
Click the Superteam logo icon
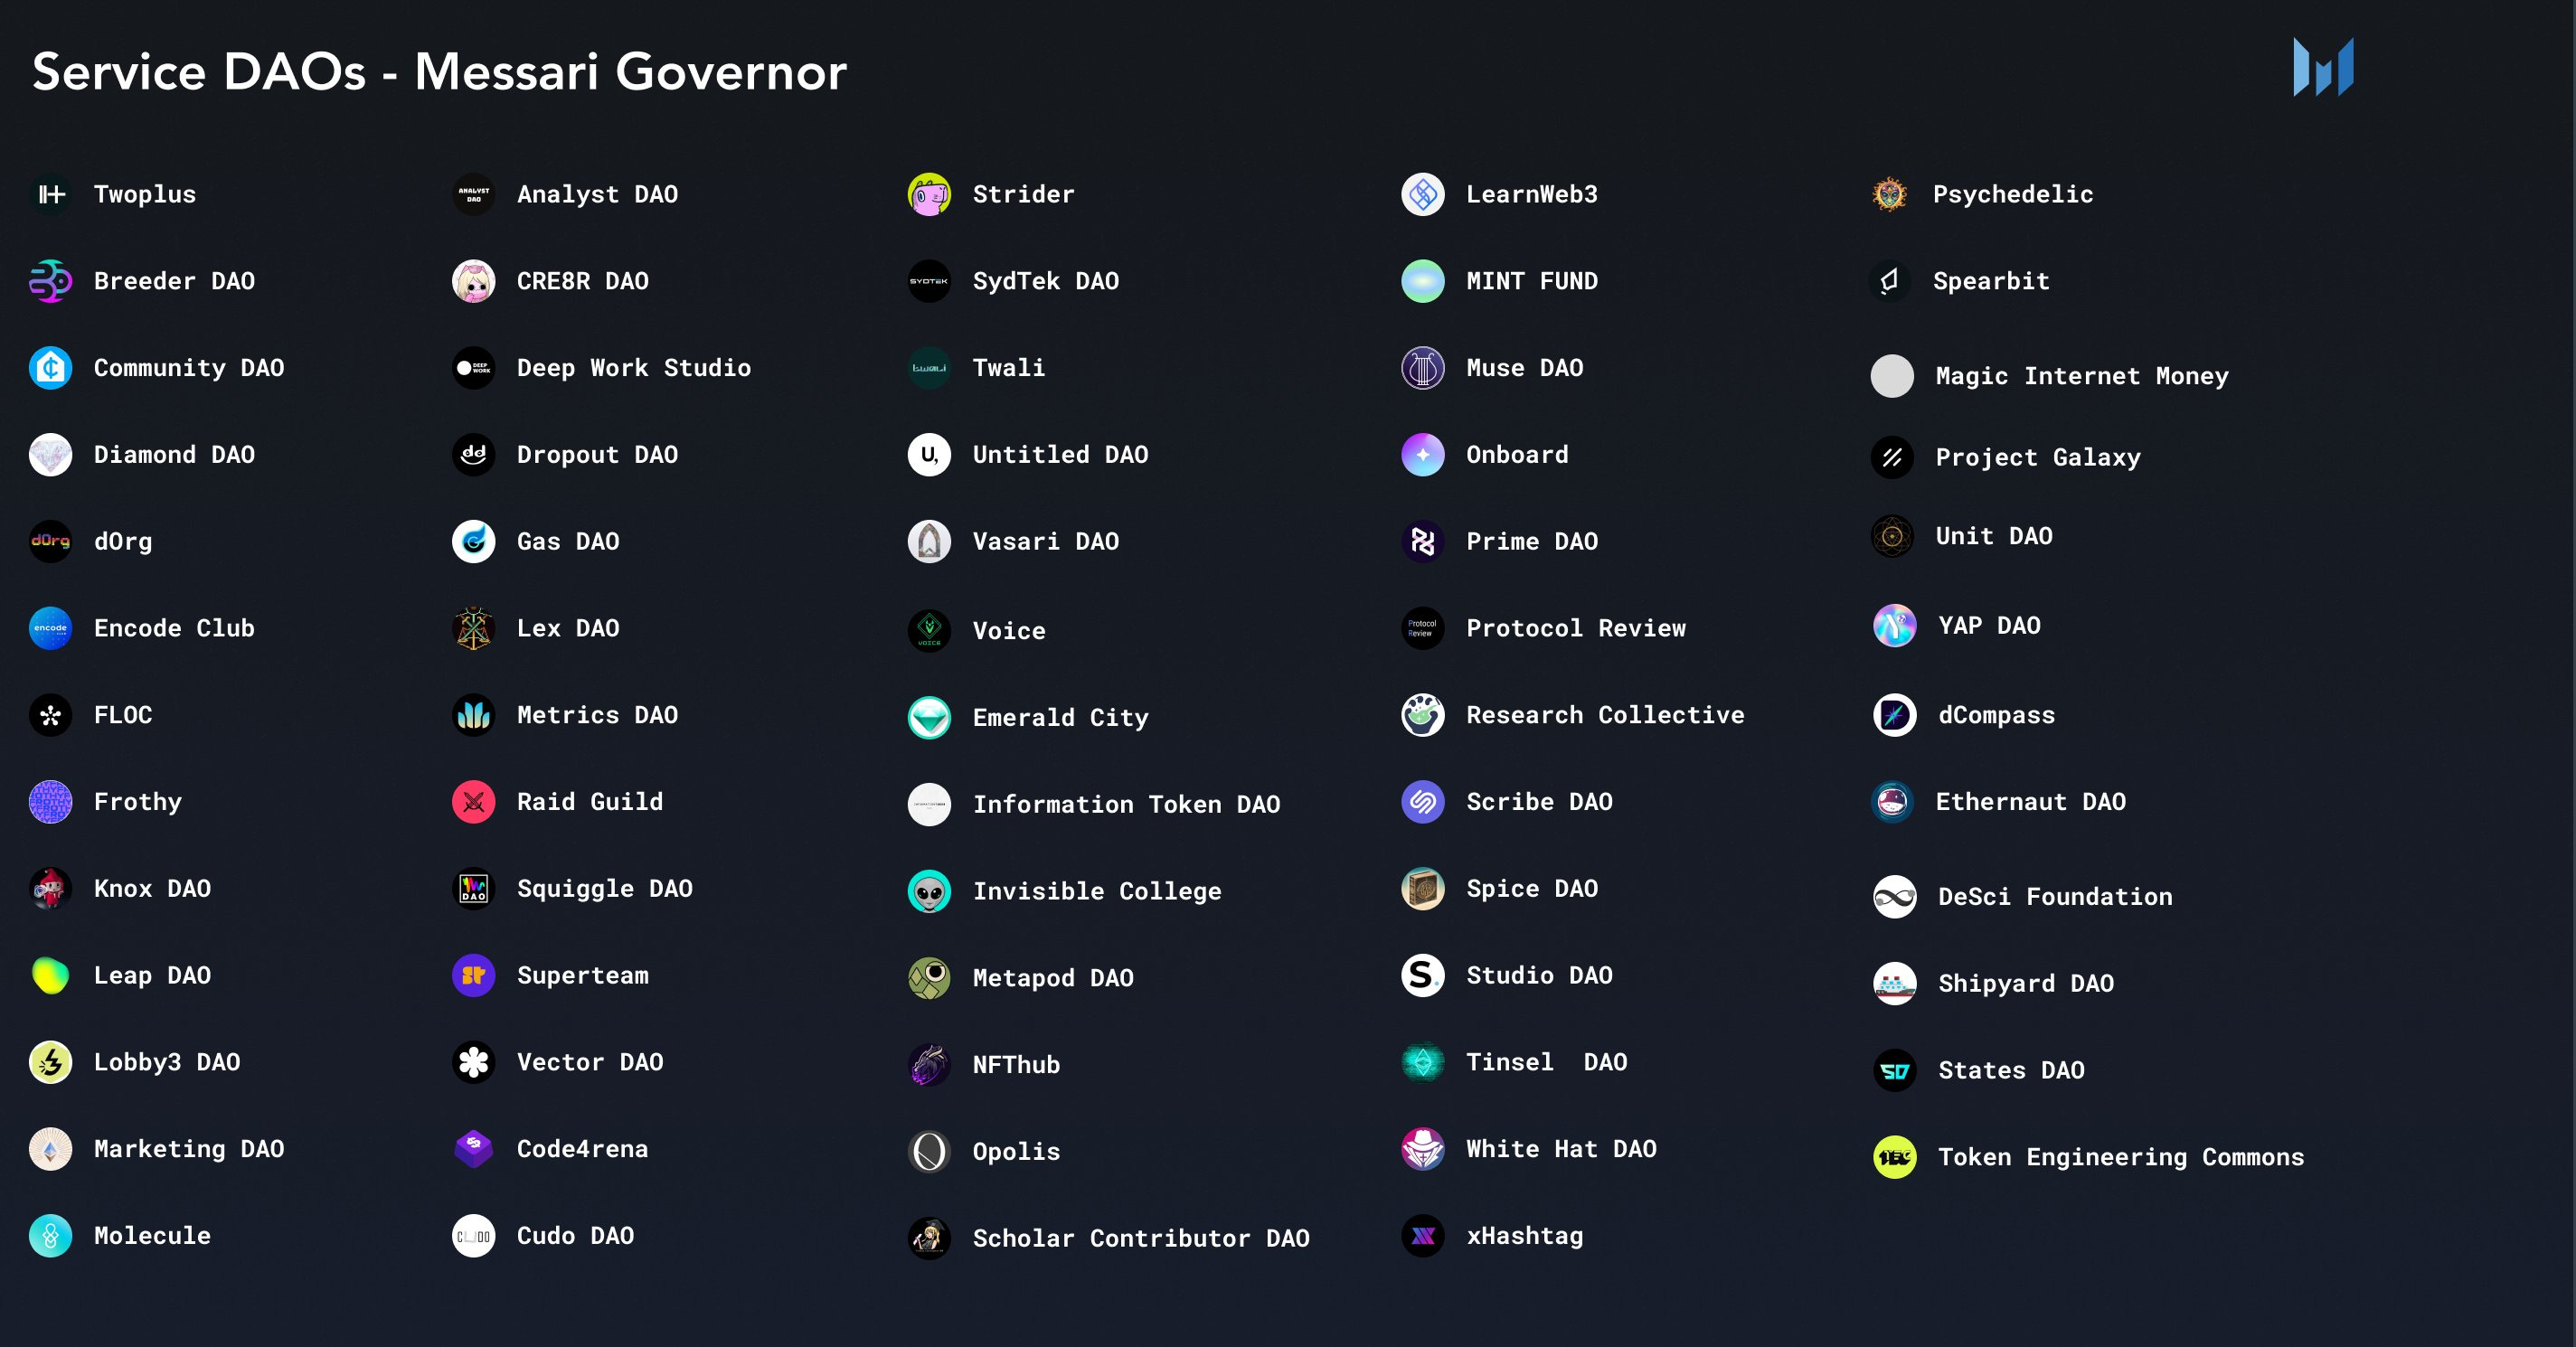pyautogui.click(x=473, y=975)
